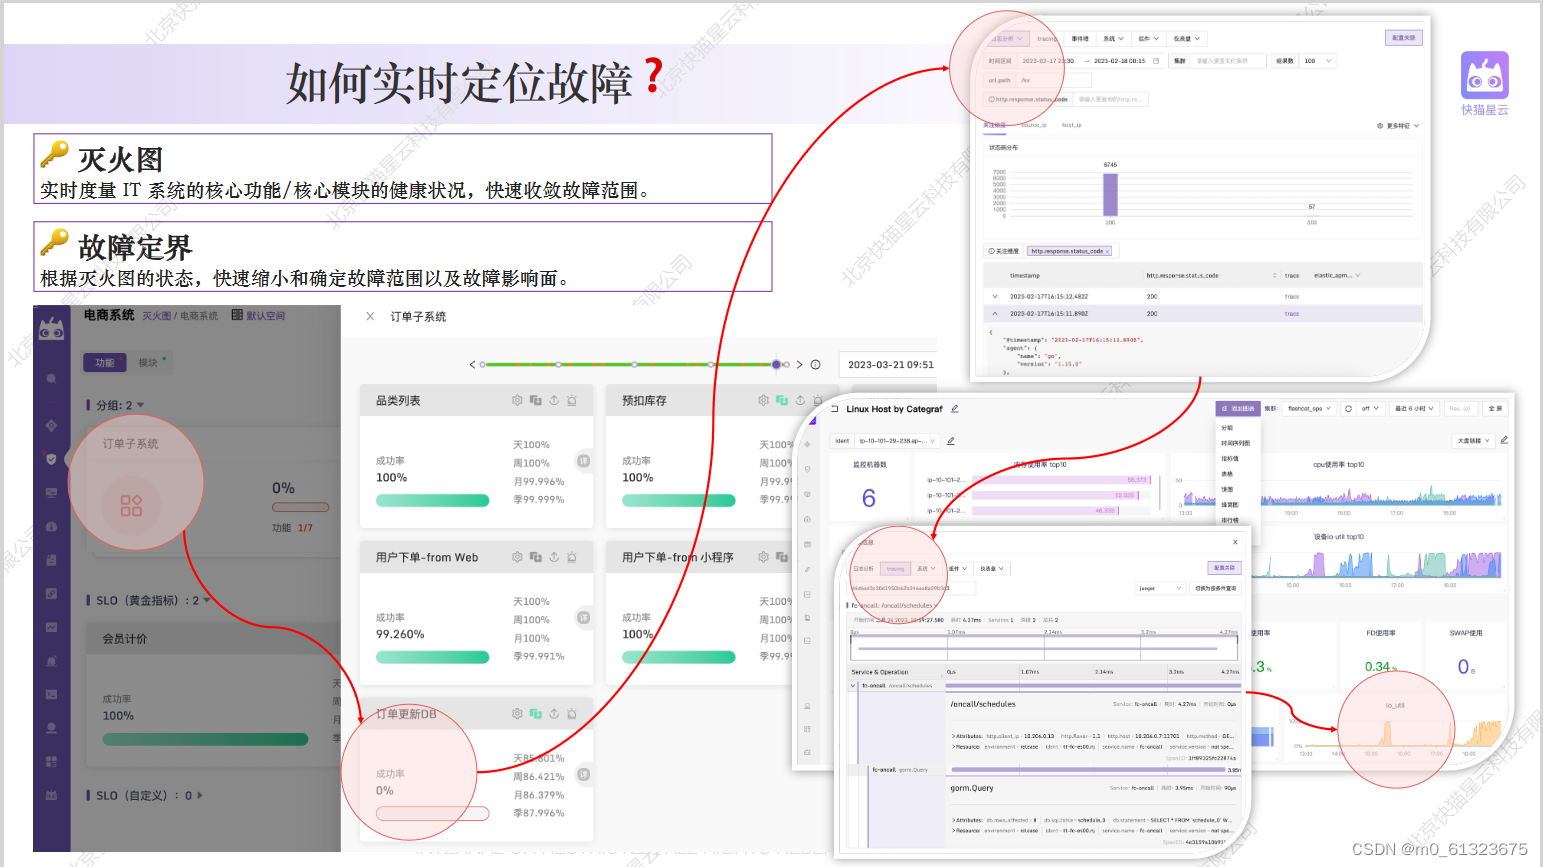The height and width of the screenshot is (867, 1543).
Task: Select tracing tab in trace popup
Action: pyautogui.click(x=895, y=568)
